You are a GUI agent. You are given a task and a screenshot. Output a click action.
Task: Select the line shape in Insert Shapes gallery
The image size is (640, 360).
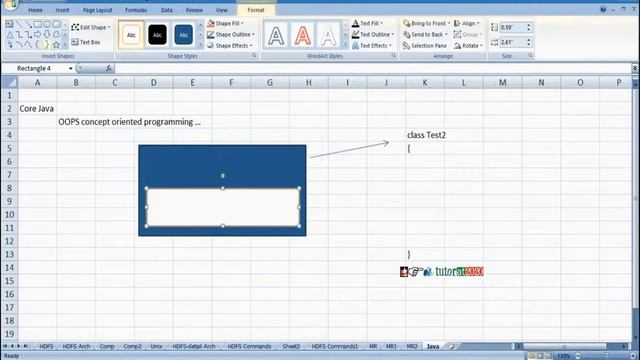[x=19, y=24]
